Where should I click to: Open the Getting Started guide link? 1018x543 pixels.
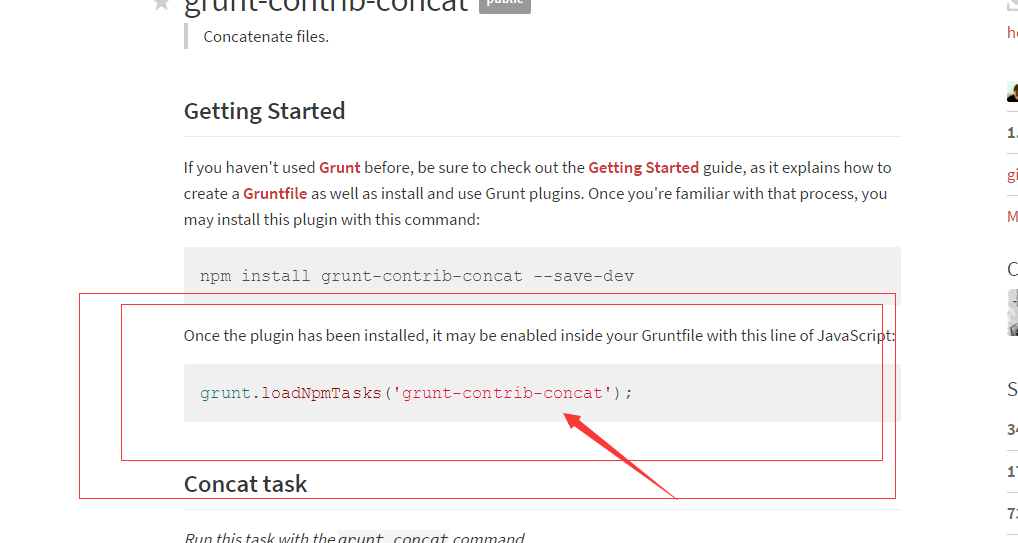(643, 167)
